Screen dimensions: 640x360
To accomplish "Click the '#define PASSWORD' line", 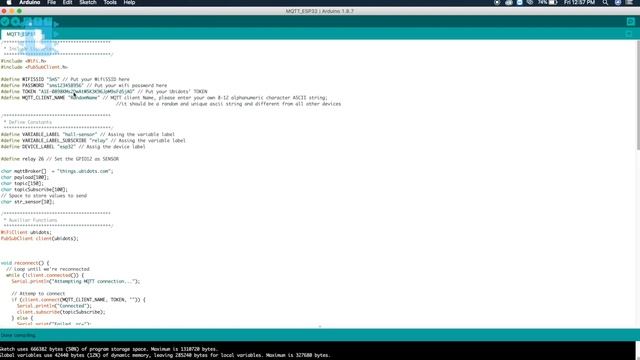I will coord(84,85).
